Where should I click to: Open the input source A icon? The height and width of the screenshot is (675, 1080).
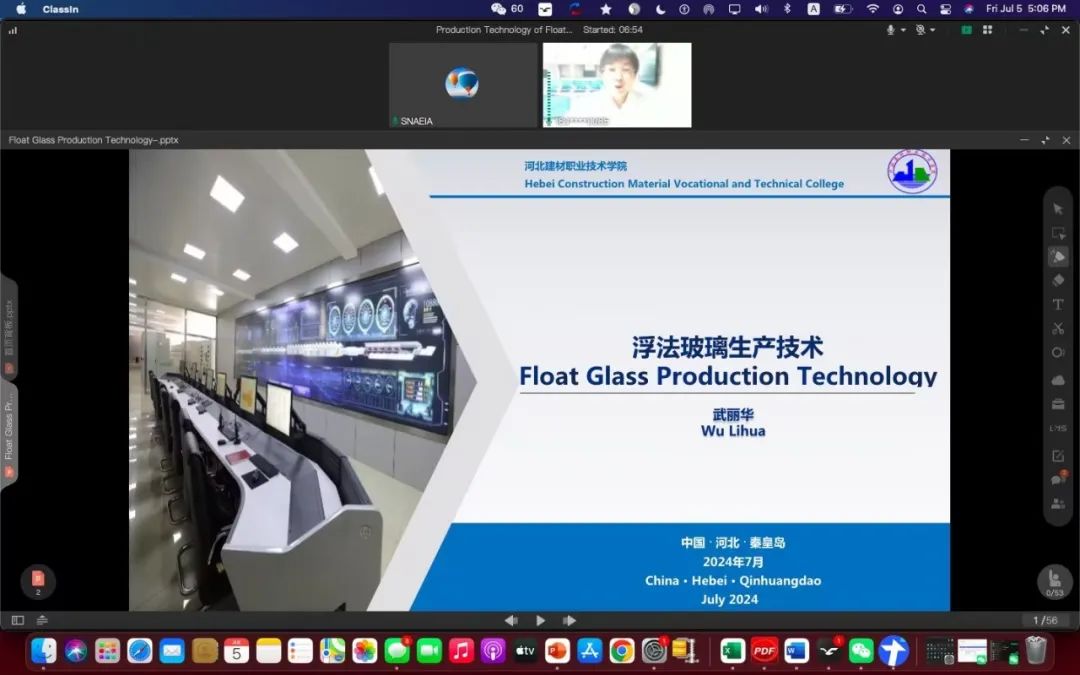813,9
